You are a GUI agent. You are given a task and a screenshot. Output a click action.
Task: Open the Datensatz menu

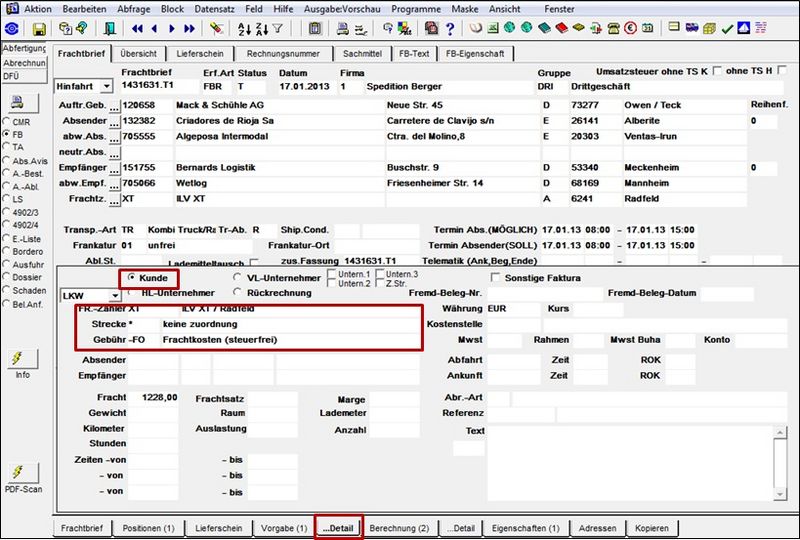click(x=214, y=9)
